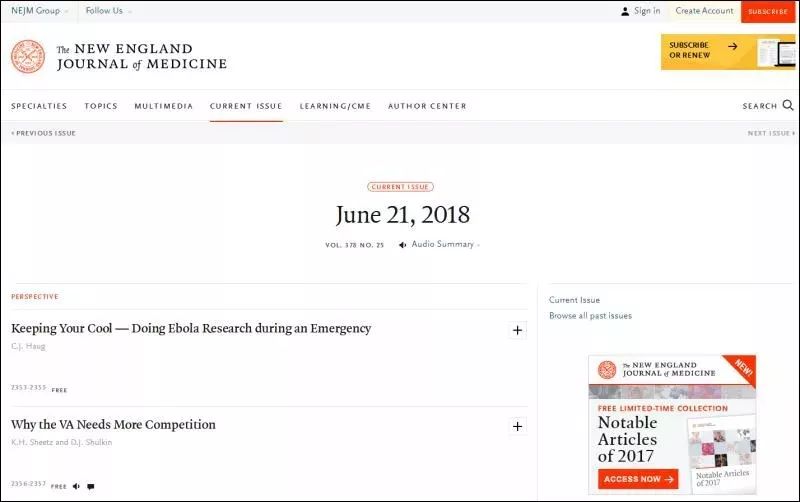Open Browse all past issues link
800x502 pixels.
(590, 316)
